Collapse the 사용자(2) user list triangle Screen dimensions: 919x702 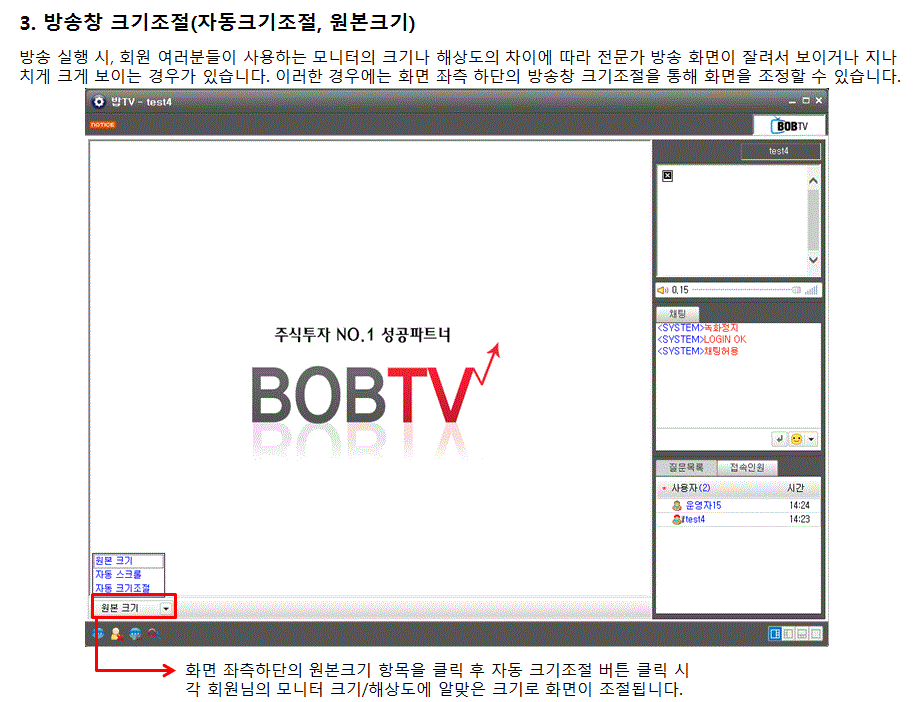coord(664,488)
